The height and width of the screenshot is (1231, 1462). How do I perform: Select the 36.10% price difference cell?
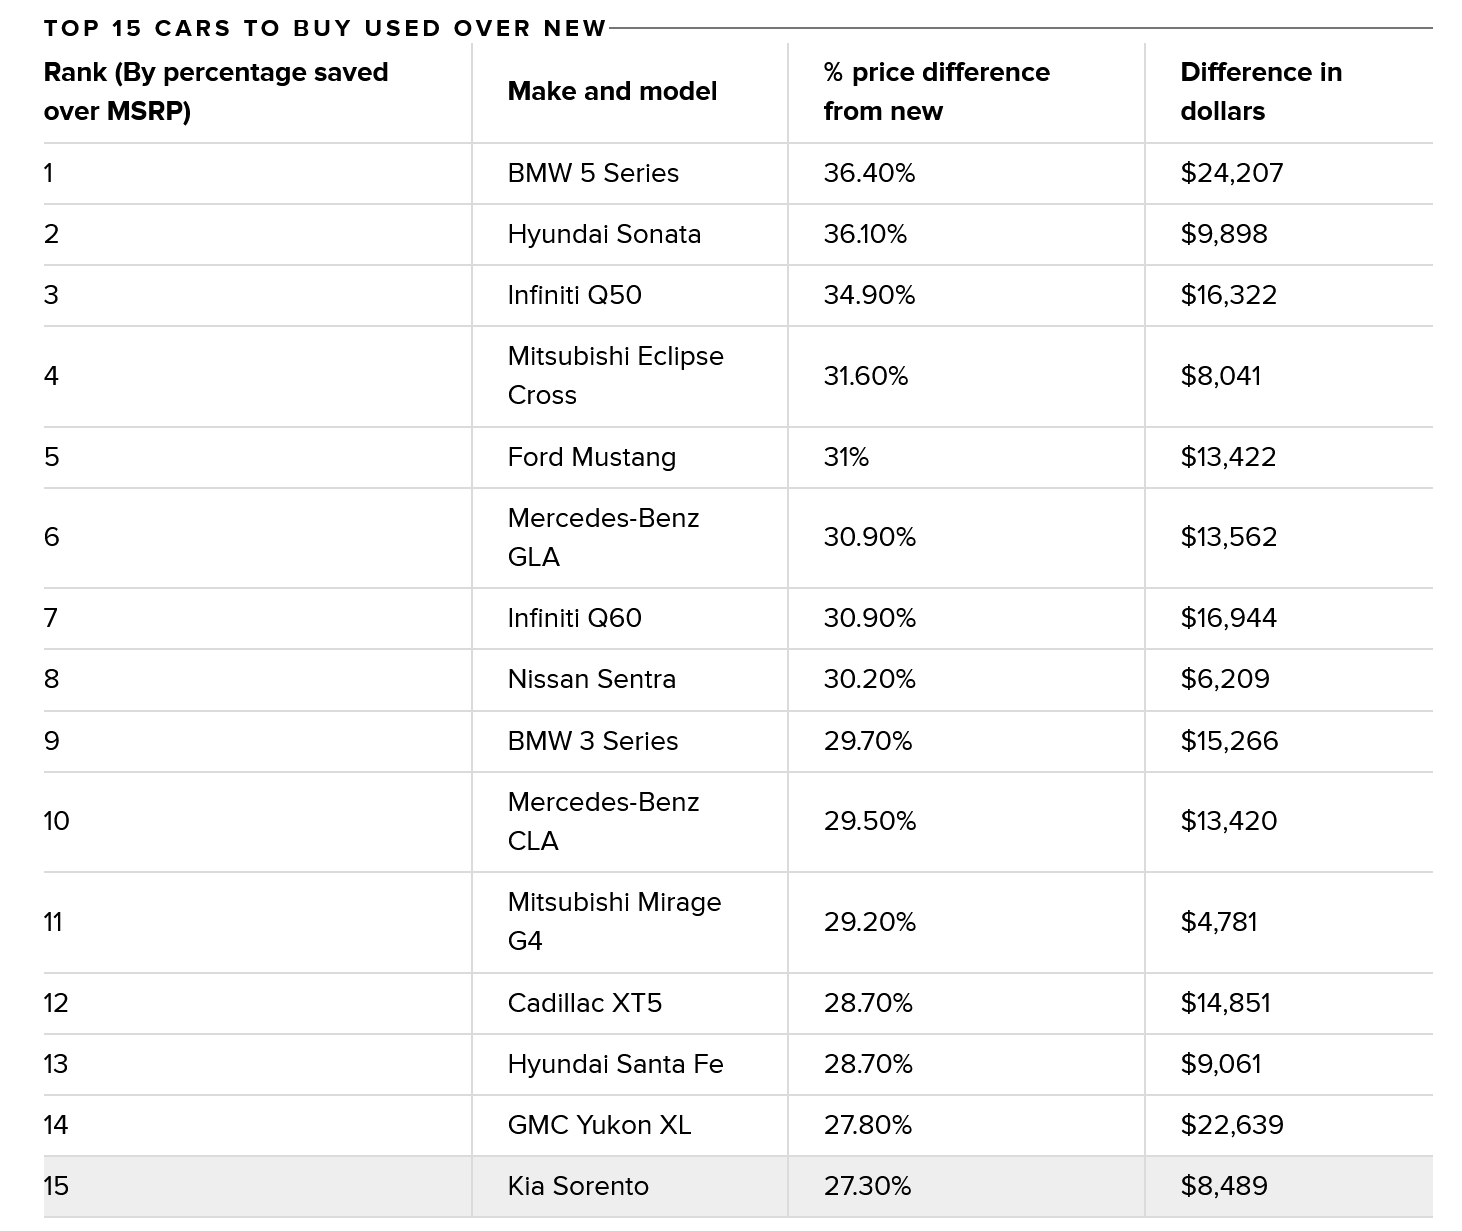pos(865,234)
